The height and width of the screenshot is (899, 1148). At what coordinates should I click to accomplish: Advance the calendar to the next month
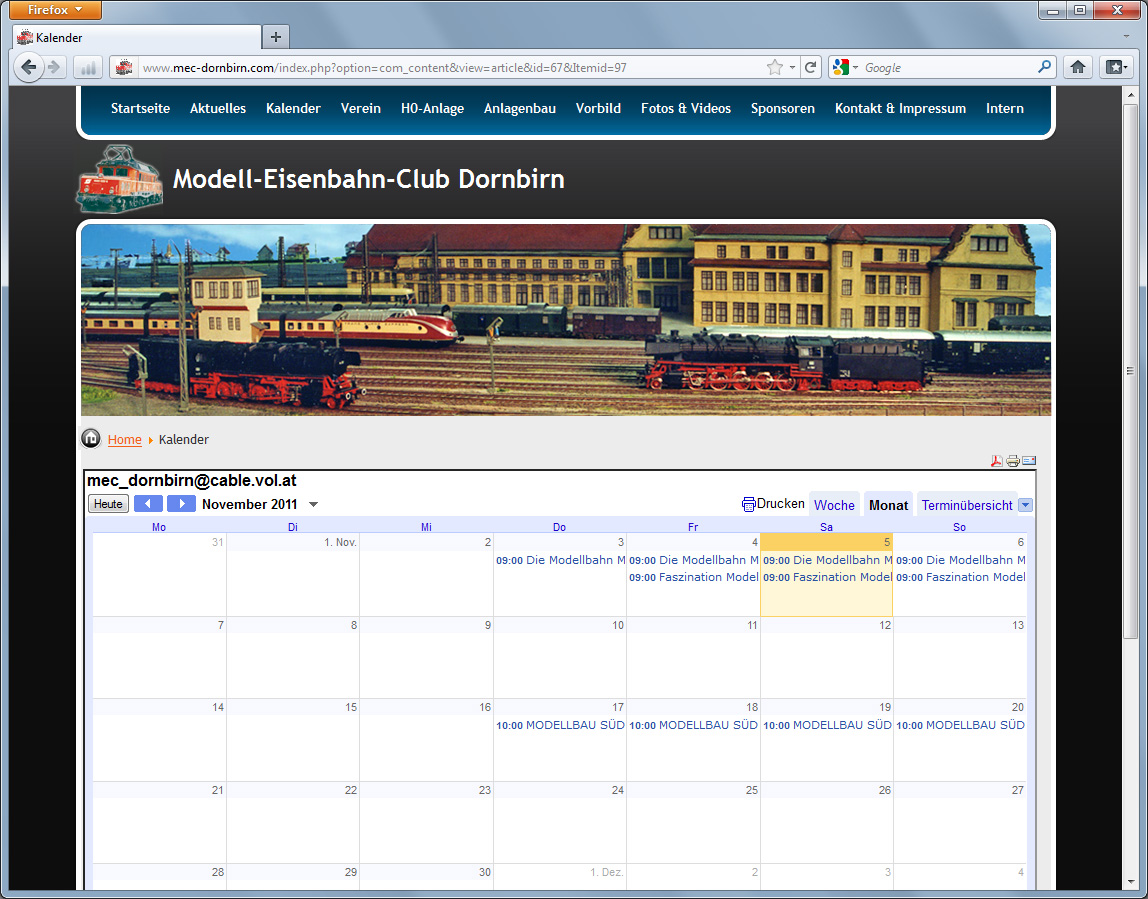pos(182,504)
